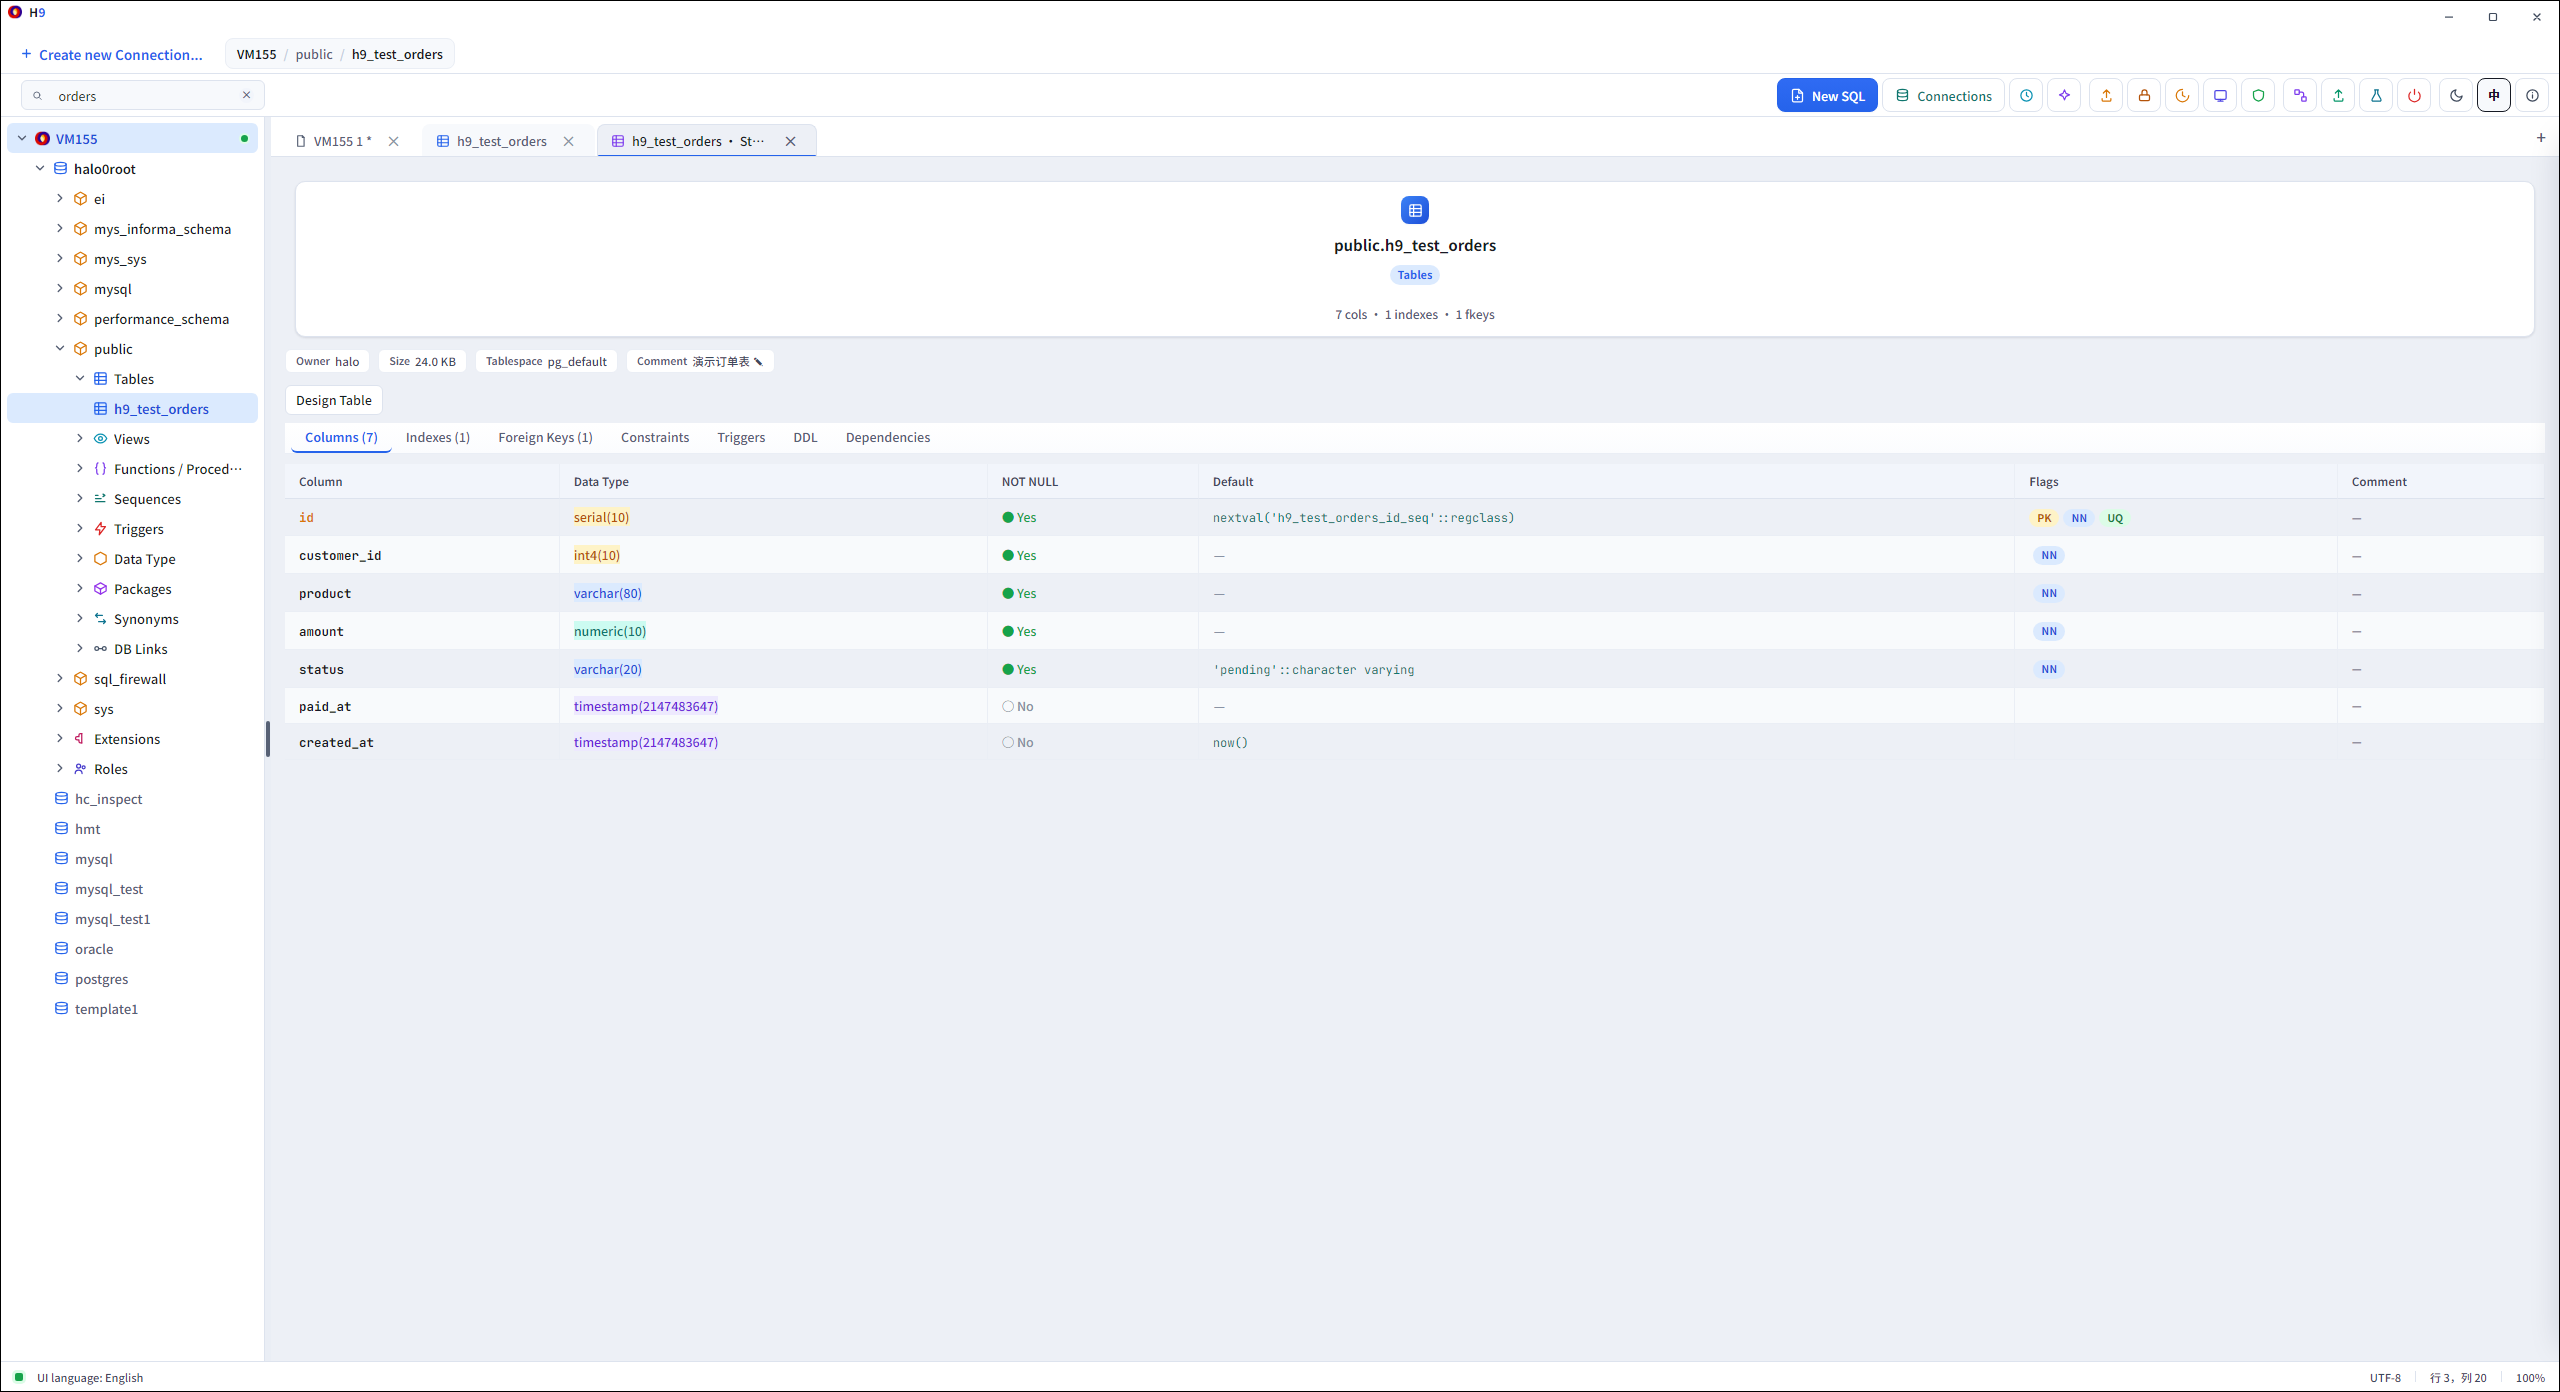The height and width of the screenshot is (1392, 2560).
Task: Click the orange padlock icon
Action: pyautogui.click(x=2144, y=96)
